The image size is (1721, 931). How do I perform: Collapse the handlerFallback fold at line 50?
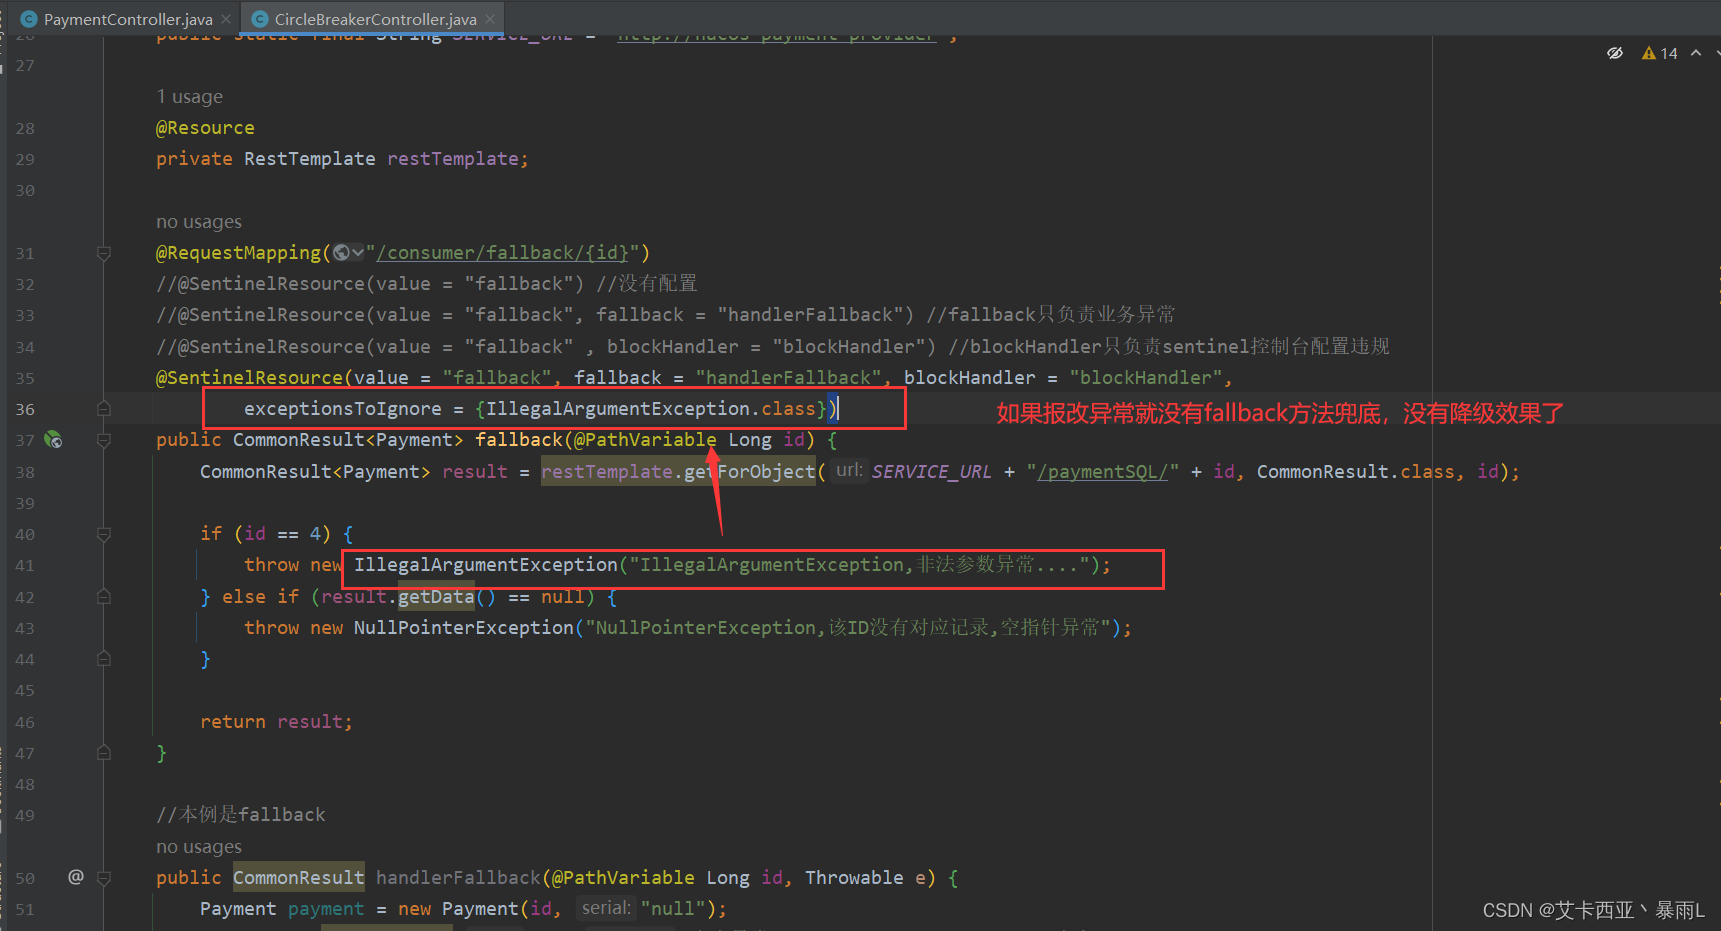coord(103,878)
